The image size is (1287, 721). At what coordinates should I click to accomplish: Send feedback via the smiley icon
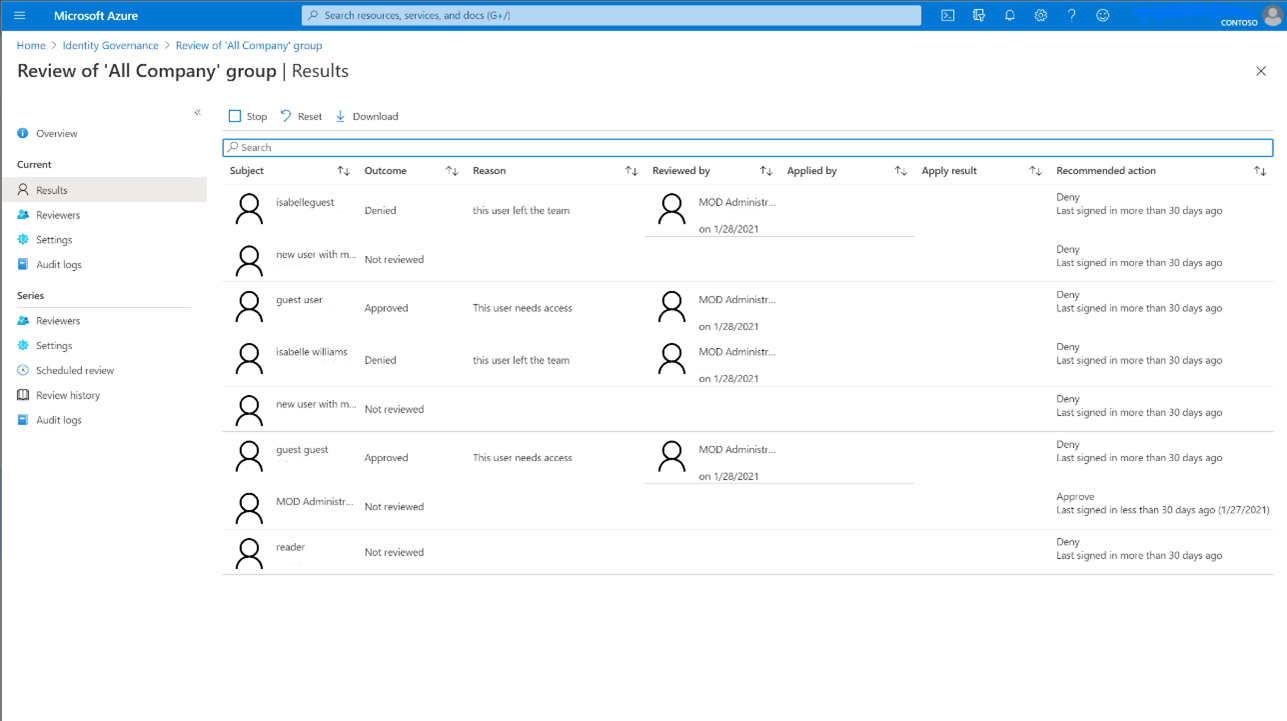tap(1101, 15)
